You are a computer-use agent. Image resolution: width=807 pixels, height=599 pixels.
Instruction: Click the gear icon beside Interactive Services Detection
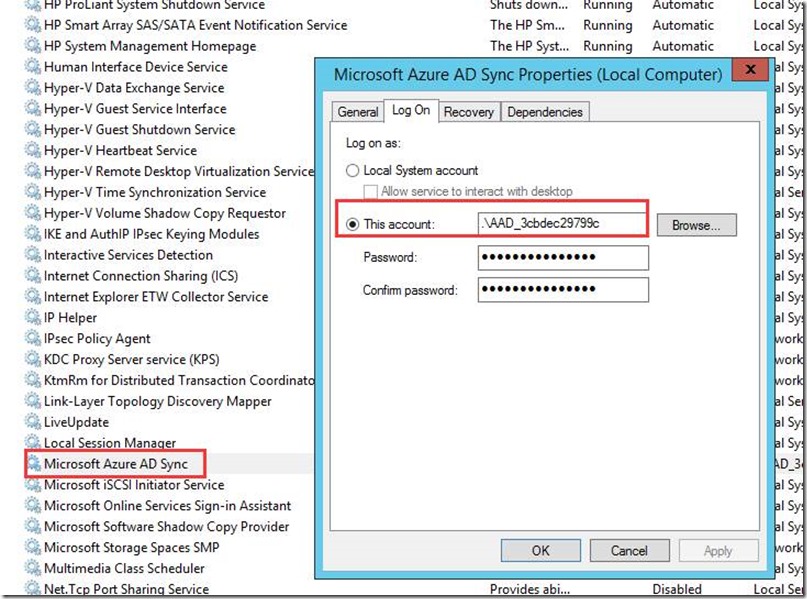click(x=32, y=255)
